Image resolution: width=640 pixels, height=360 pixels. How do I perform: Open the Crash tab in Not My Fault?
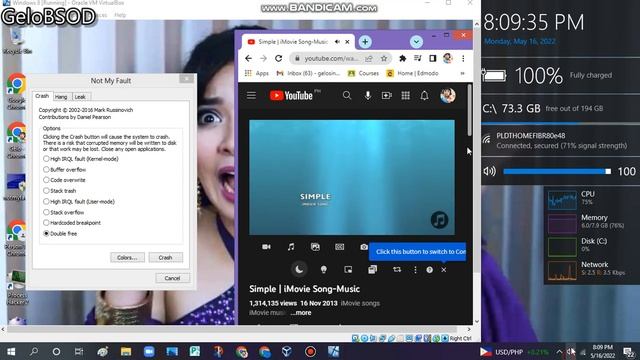click(42, 96)
